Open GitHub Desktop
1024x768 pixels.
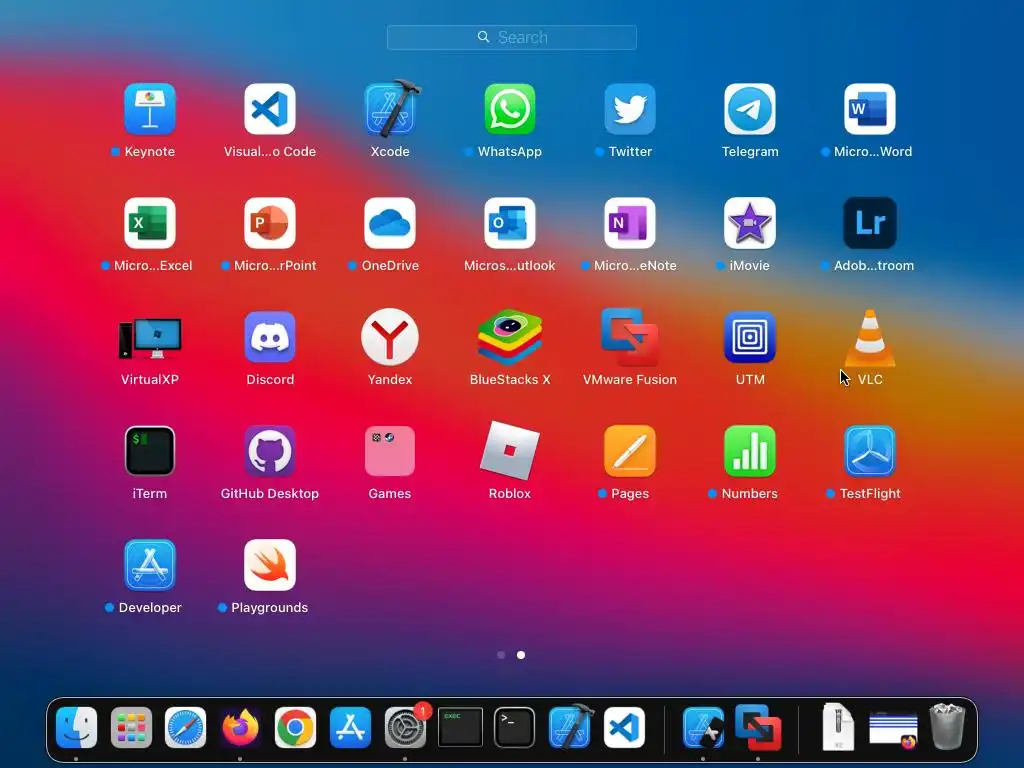270,451
